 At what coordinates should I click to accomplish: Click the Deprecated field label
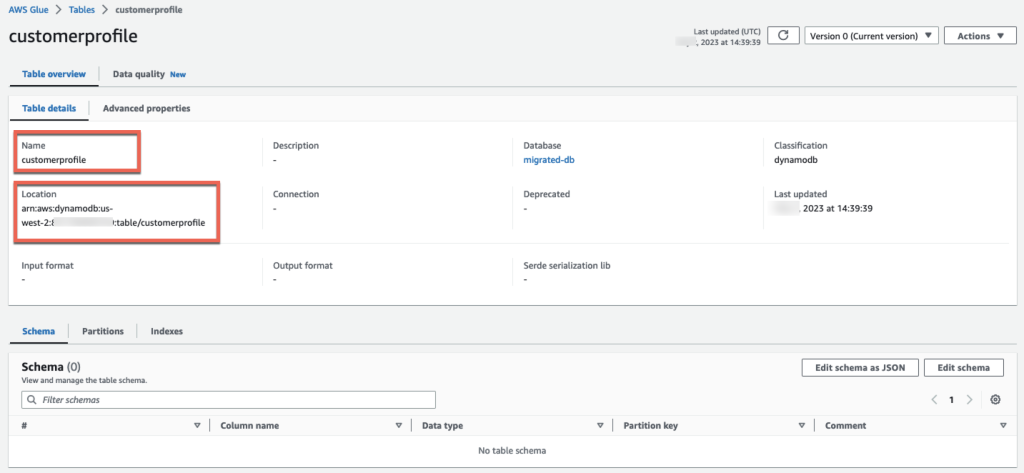(x=547, y=194)
